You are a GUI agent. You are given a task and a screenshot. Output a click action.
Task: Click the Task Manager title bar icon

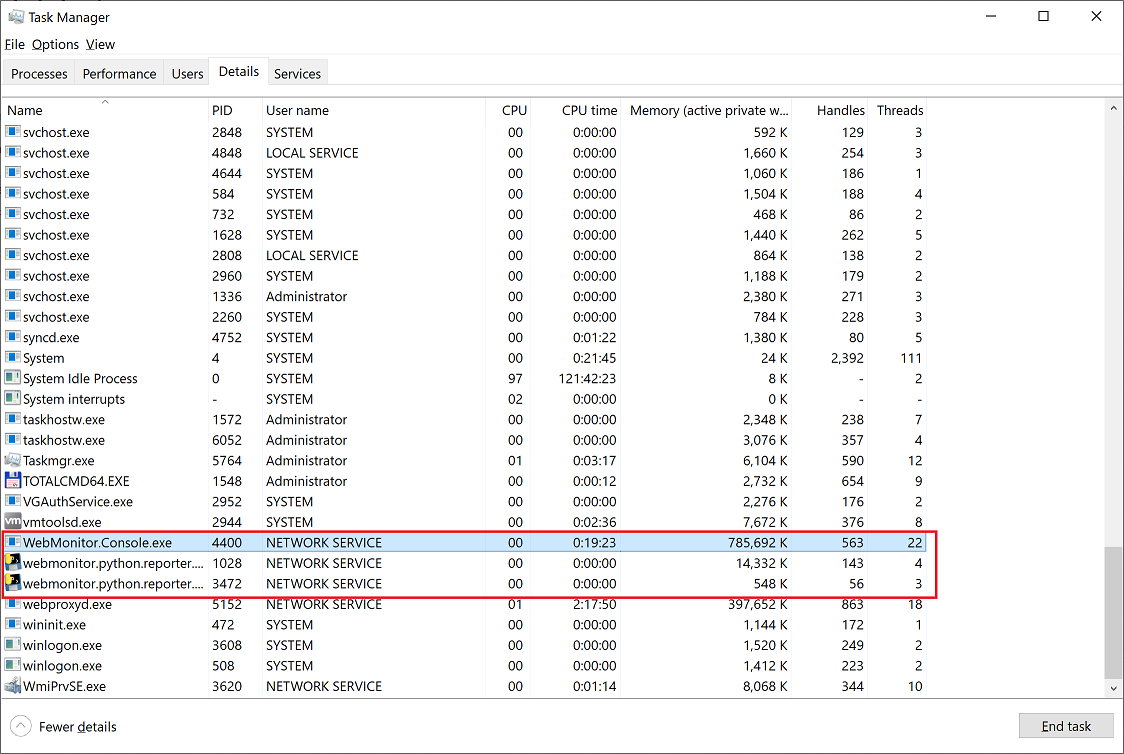pos(16,16)
